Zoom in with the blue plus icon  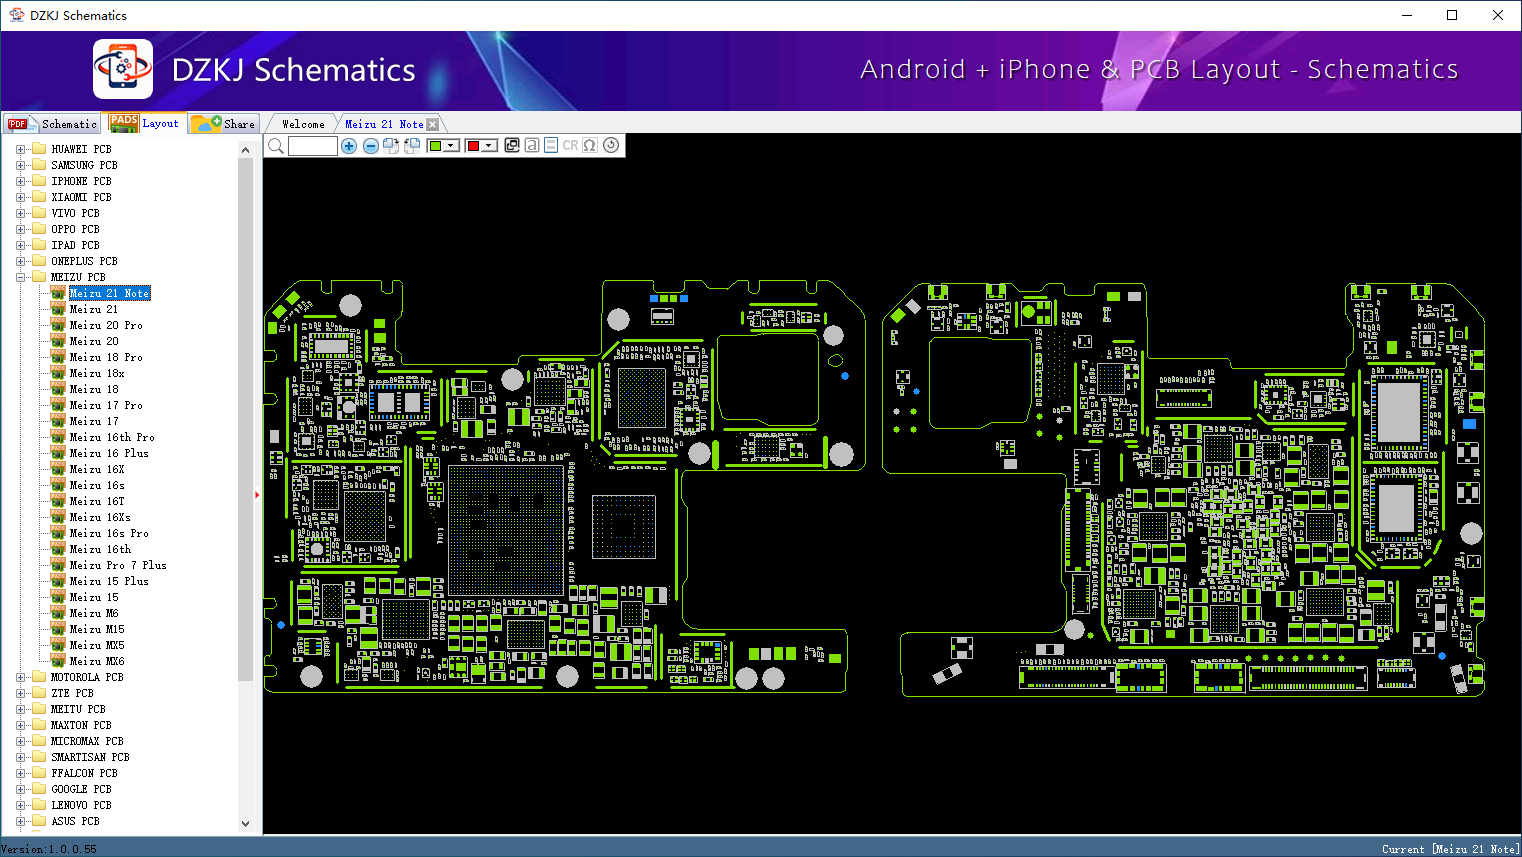[349, 146]
